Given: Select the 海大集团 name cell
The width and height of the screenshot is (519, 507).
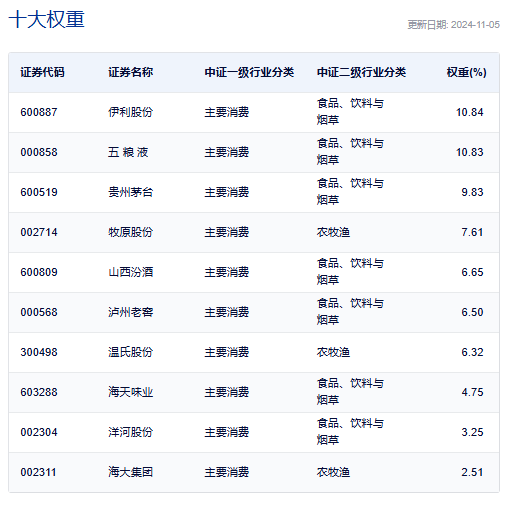Looking at the screenshot, I should [x=130, y=472].
